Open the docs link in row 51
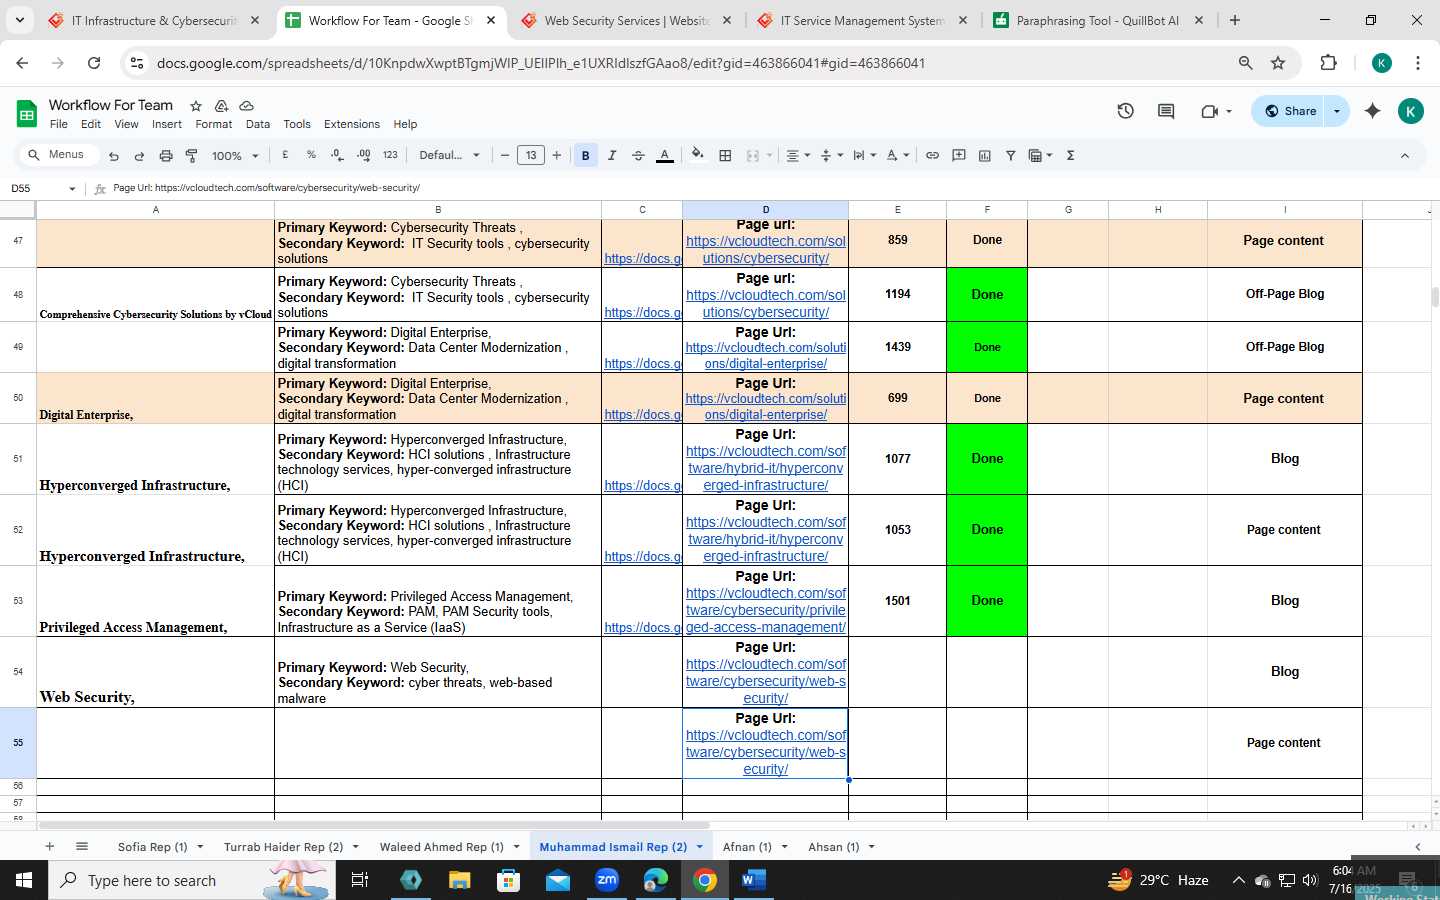Screen dimensions: 1440x900 (x=642, y=485)
